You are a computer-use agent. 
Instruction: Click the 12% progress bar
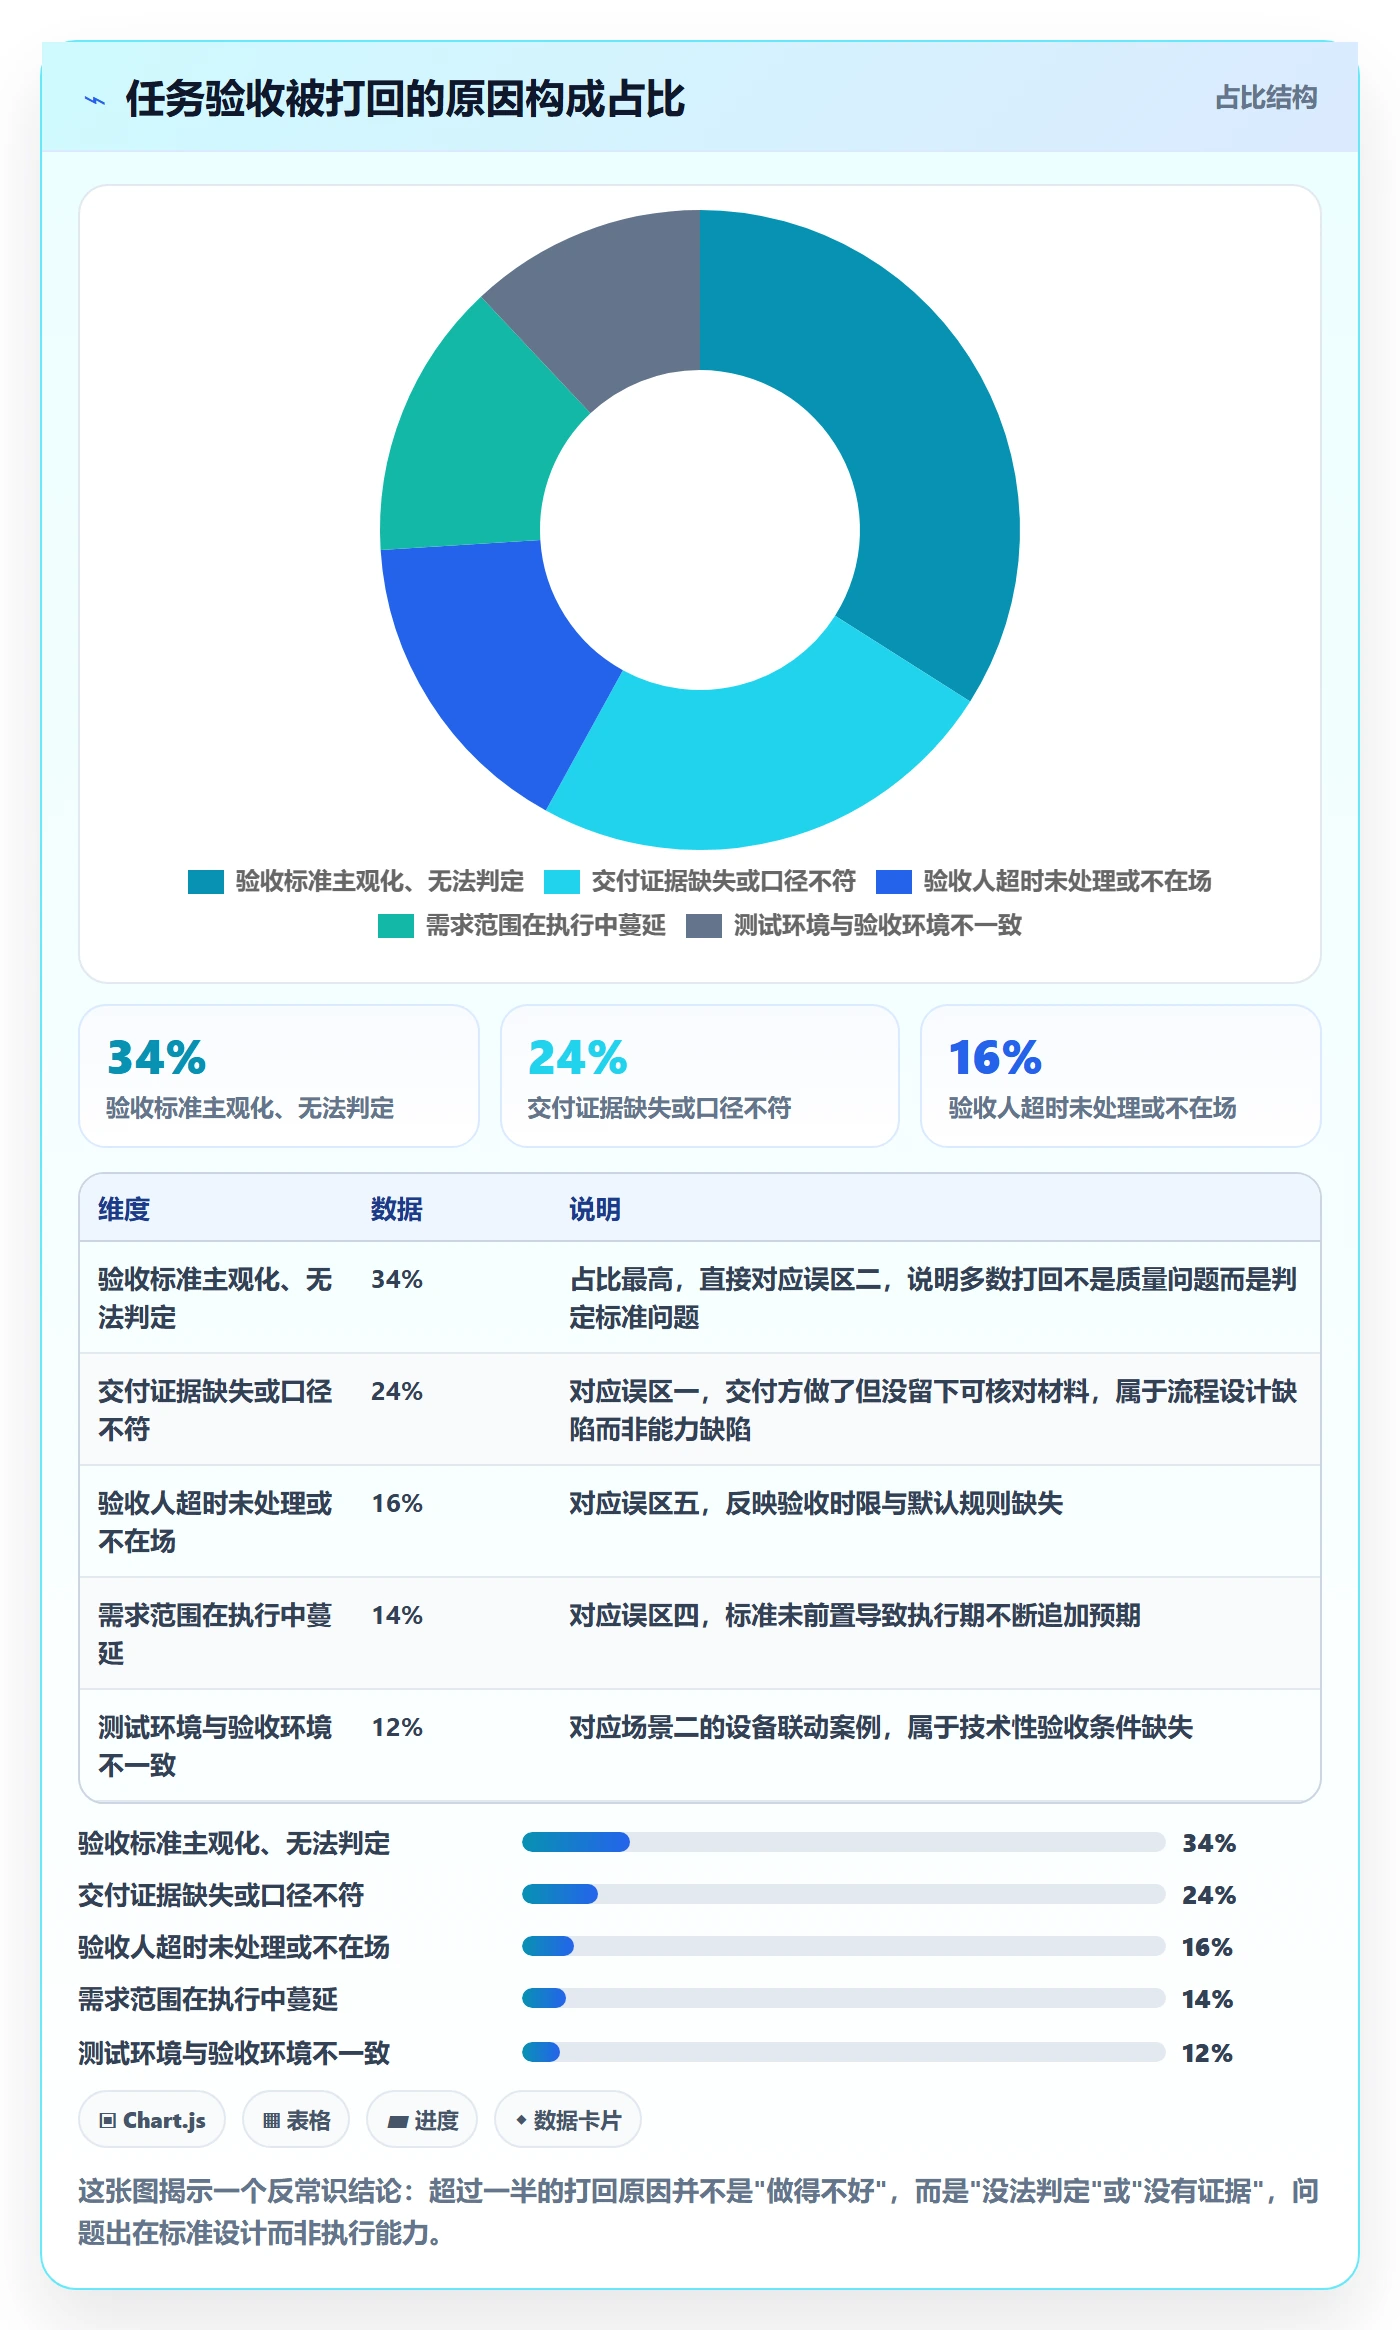click(x=843, y=2052)
